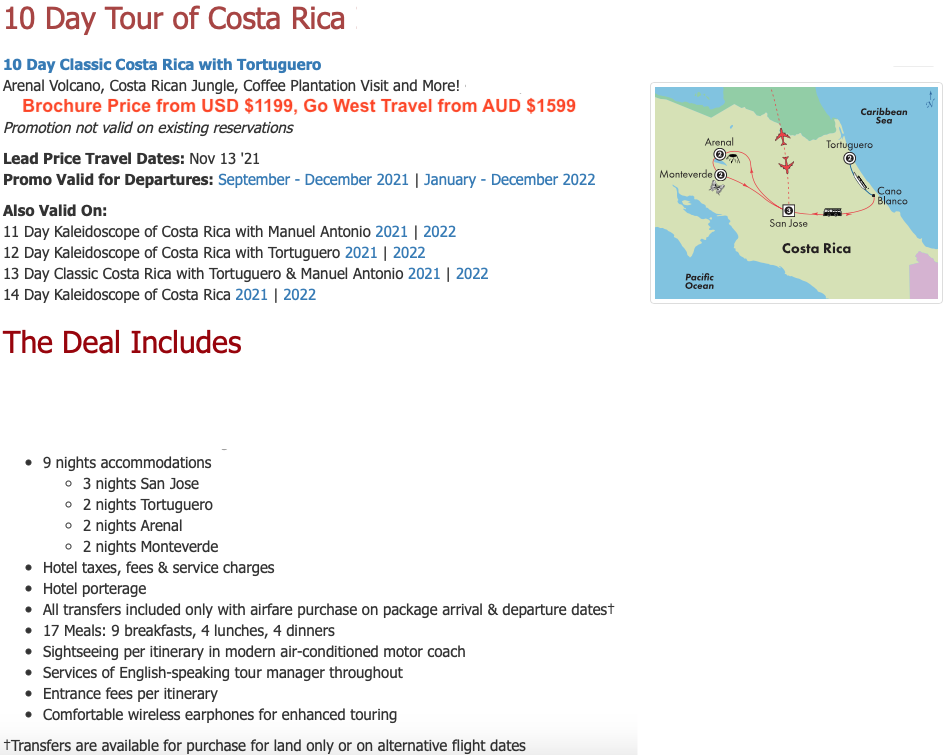Click the Tortuguero 2-night marker on map
The width and height of the screenshot is (944, 755).
[x=849, y=158]
